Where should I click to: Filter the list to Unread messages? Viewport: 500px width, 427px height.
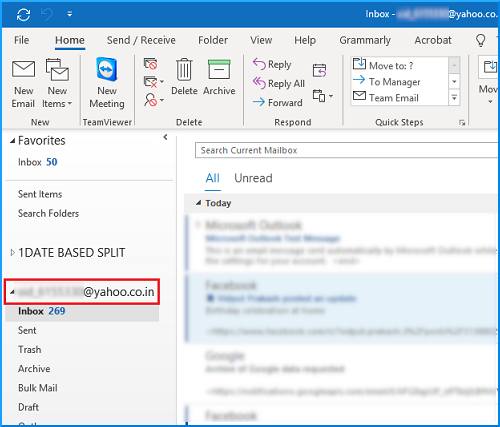[x=253, y=178]
